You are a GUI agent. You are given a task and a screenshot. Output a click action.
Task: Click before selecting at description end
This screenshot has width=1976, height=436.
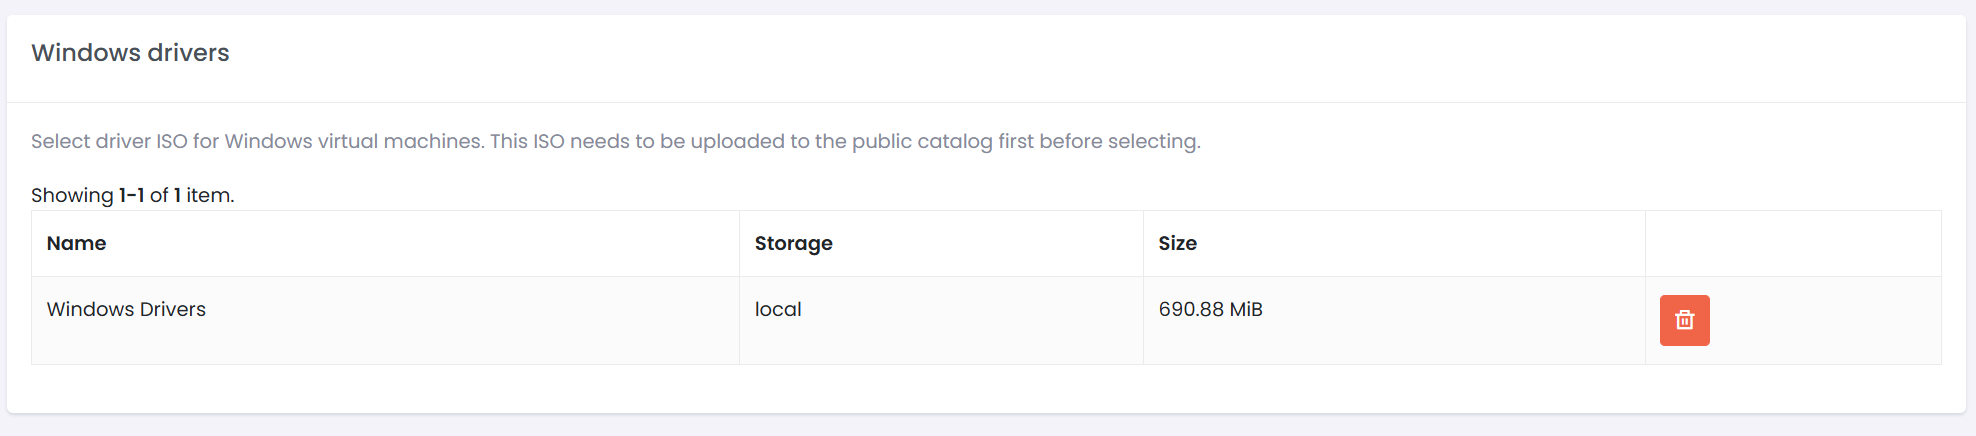[x=1119, y=141]
